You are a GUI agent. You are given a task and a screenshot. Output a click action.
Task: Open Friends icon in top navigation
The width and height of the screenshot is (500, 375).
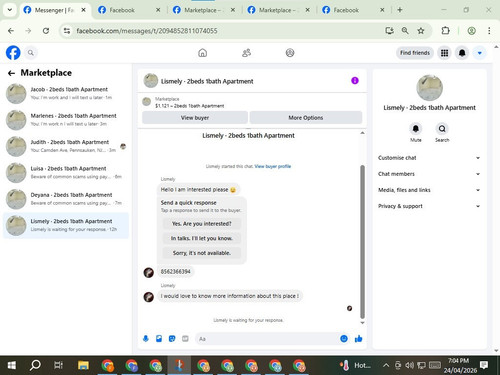246,53
